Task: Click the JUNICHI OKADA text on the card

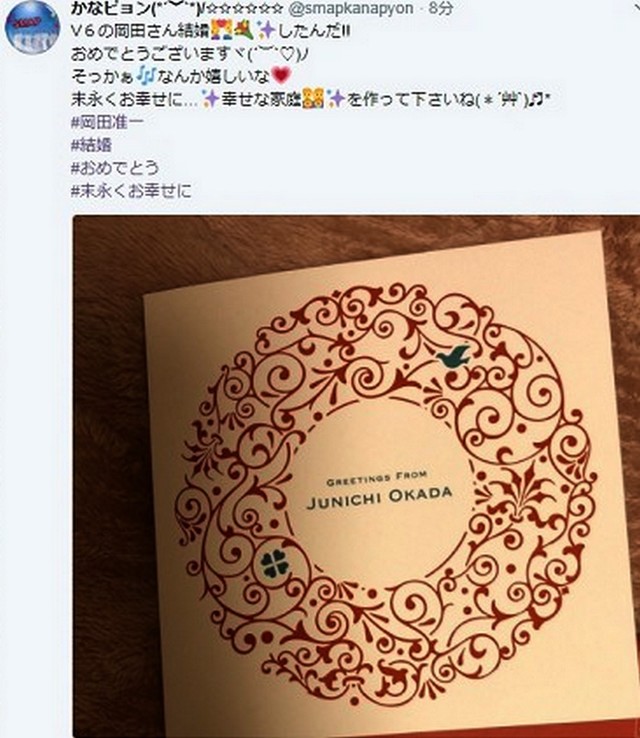Action: pos(379,497)
